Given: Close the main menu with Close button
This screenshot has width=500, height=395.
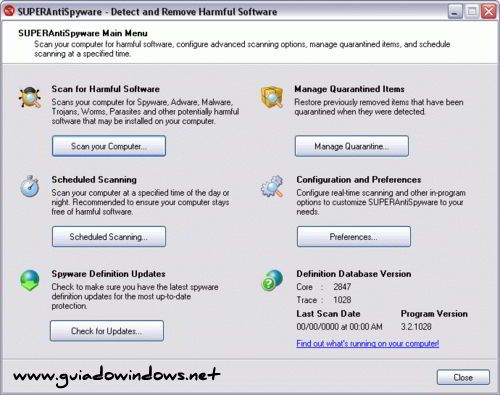Looking at the screenshot, I should pyautogui.click(x=463, y=377).
